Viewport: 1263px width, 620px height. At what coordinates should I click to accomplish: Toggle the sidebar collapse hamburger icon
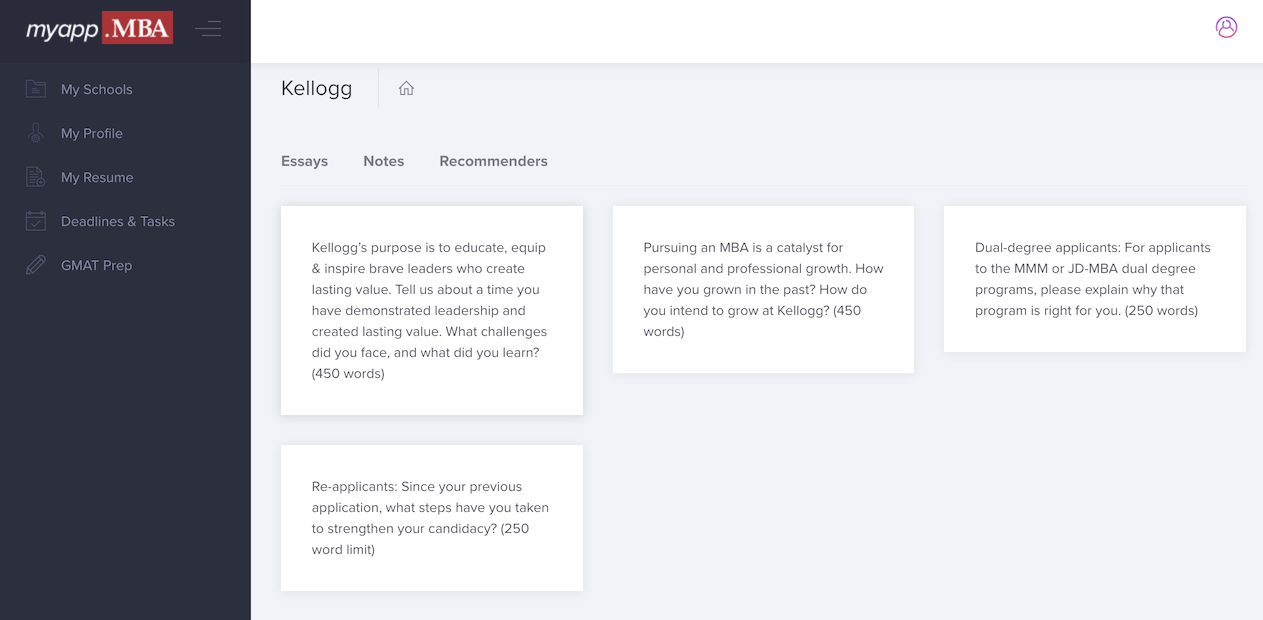pos(208,29)
